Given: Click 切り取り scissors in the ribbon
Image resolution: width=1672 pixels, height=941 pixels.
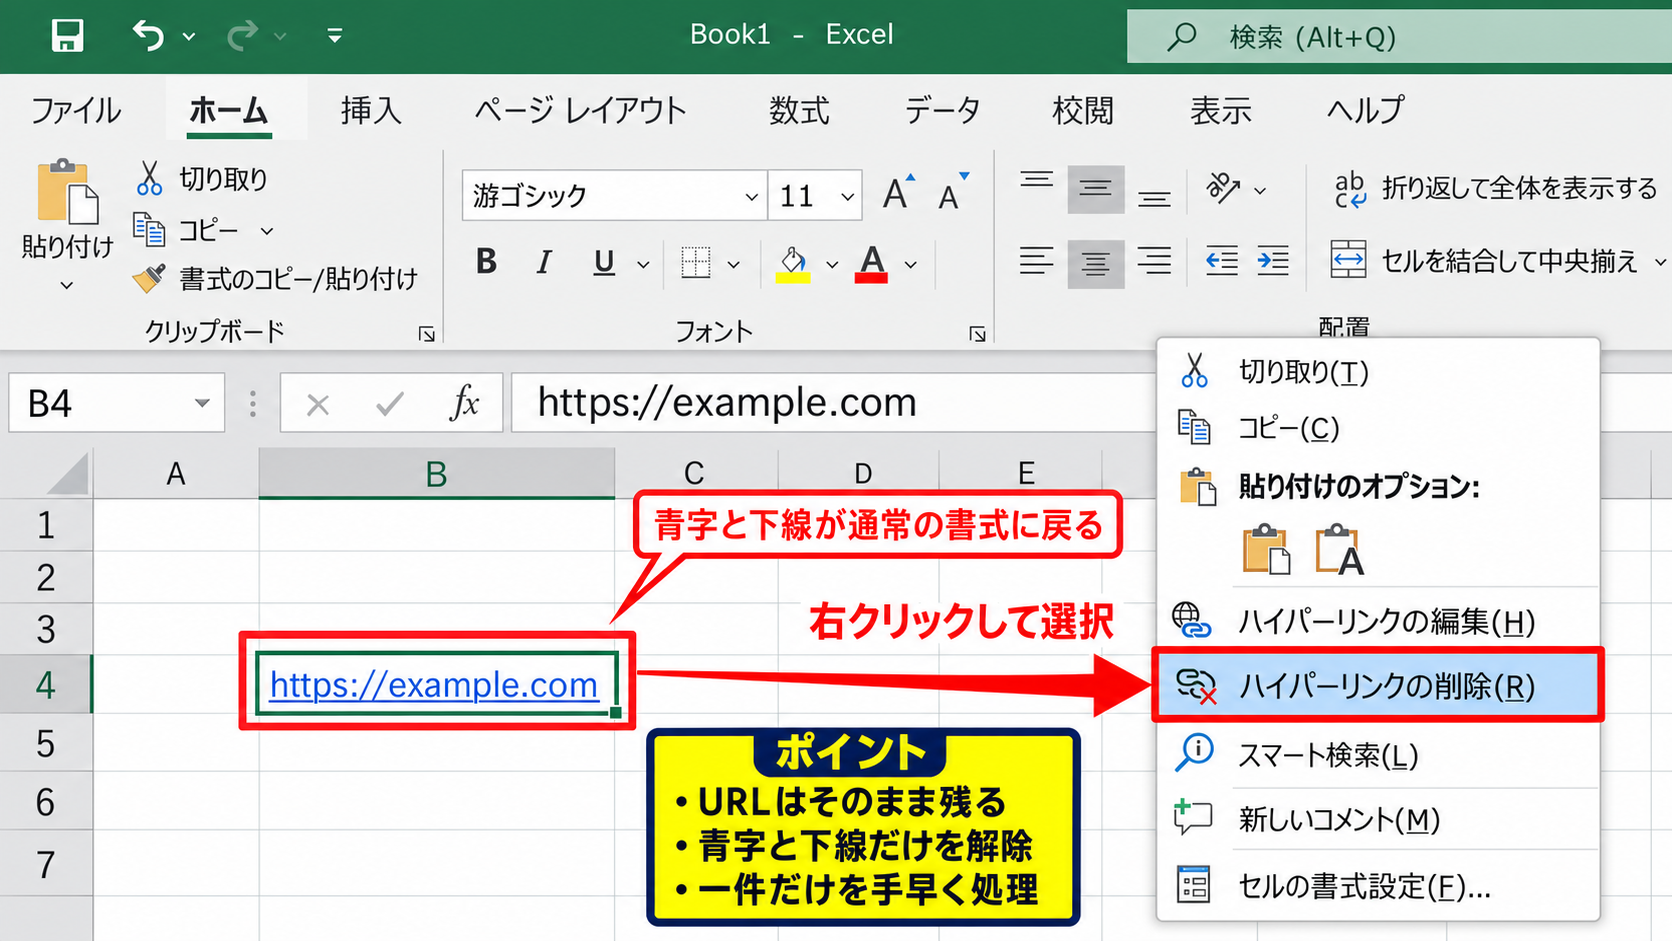Looking at the screenshot, I should coord(202,179).
